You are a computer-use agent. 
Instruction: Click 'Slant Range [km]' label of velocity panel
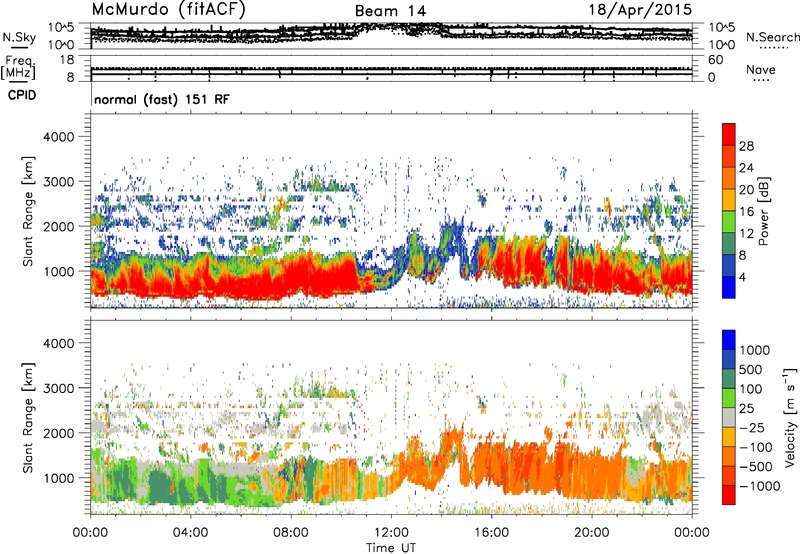tap(28, 417)
